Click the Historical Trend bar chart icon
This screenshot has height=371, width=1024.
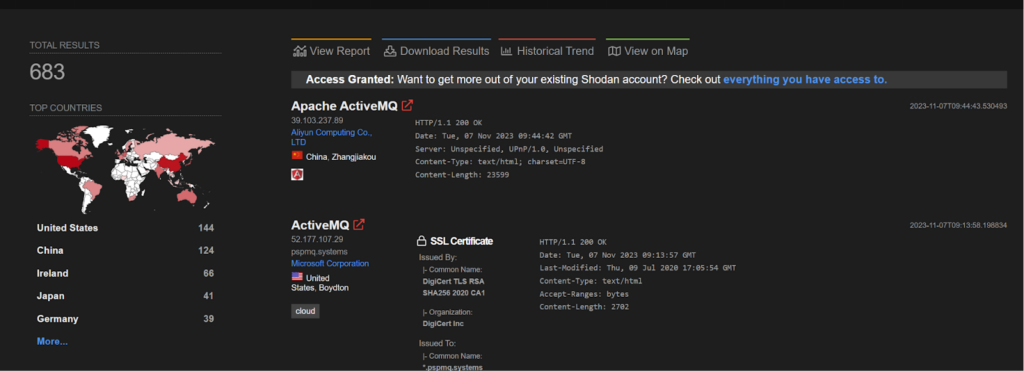point(506,51)
